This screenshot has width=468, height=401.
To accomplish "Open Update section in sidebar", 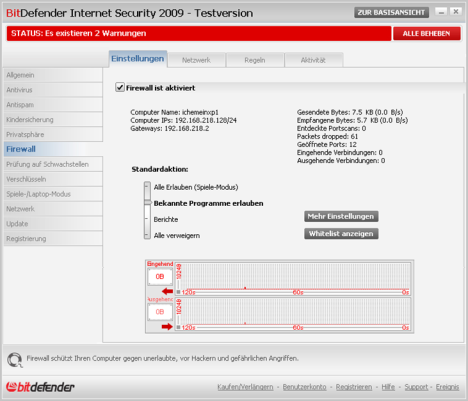I will [53, 224].
